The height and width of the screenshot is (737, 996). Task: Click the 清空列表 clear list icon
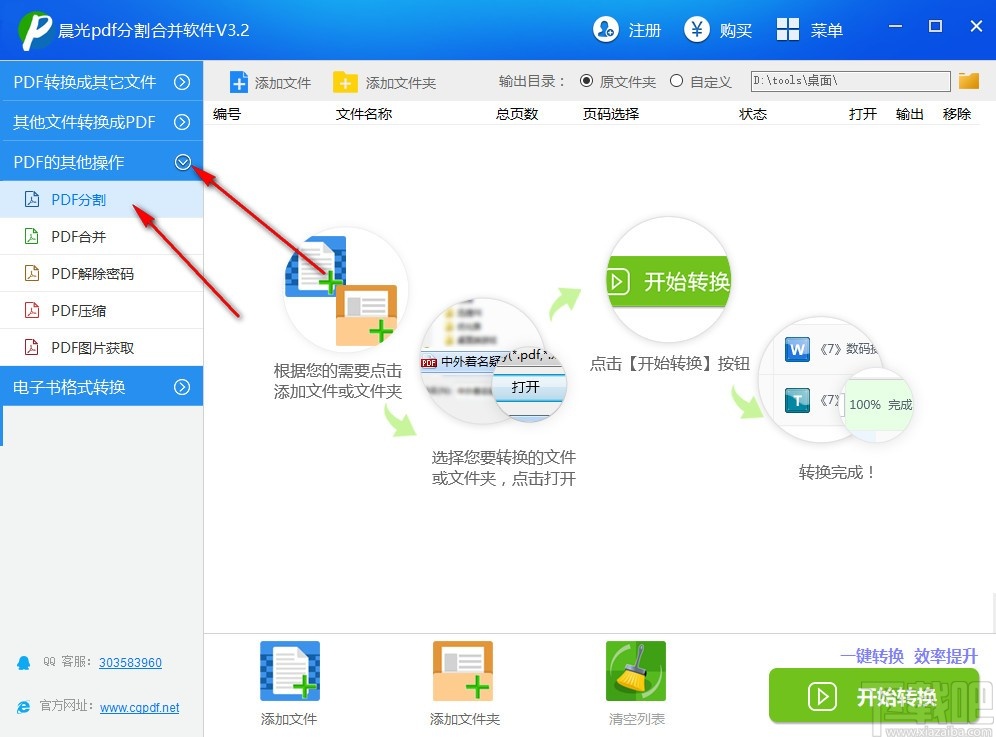(x=636, y=670)
